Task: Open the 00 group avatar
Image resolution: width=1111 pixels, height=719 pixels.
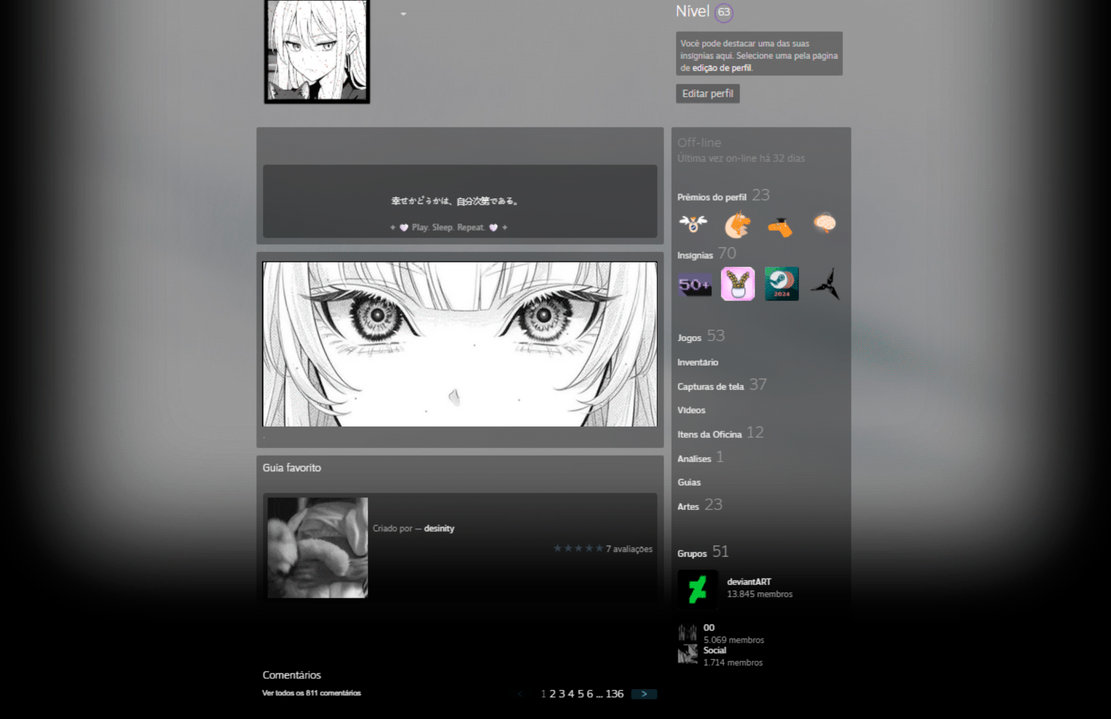Action: (x=687, y=633)
